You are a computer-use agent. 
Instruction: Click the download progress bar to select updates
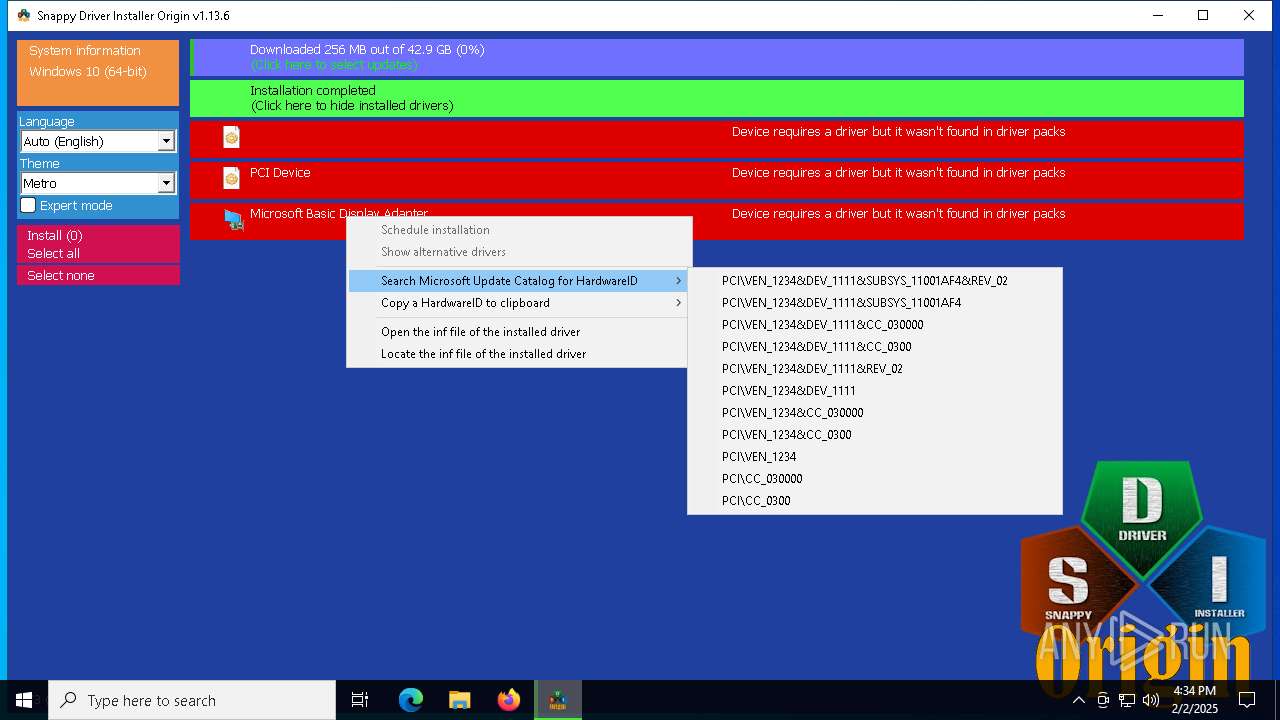coord(717,57)
